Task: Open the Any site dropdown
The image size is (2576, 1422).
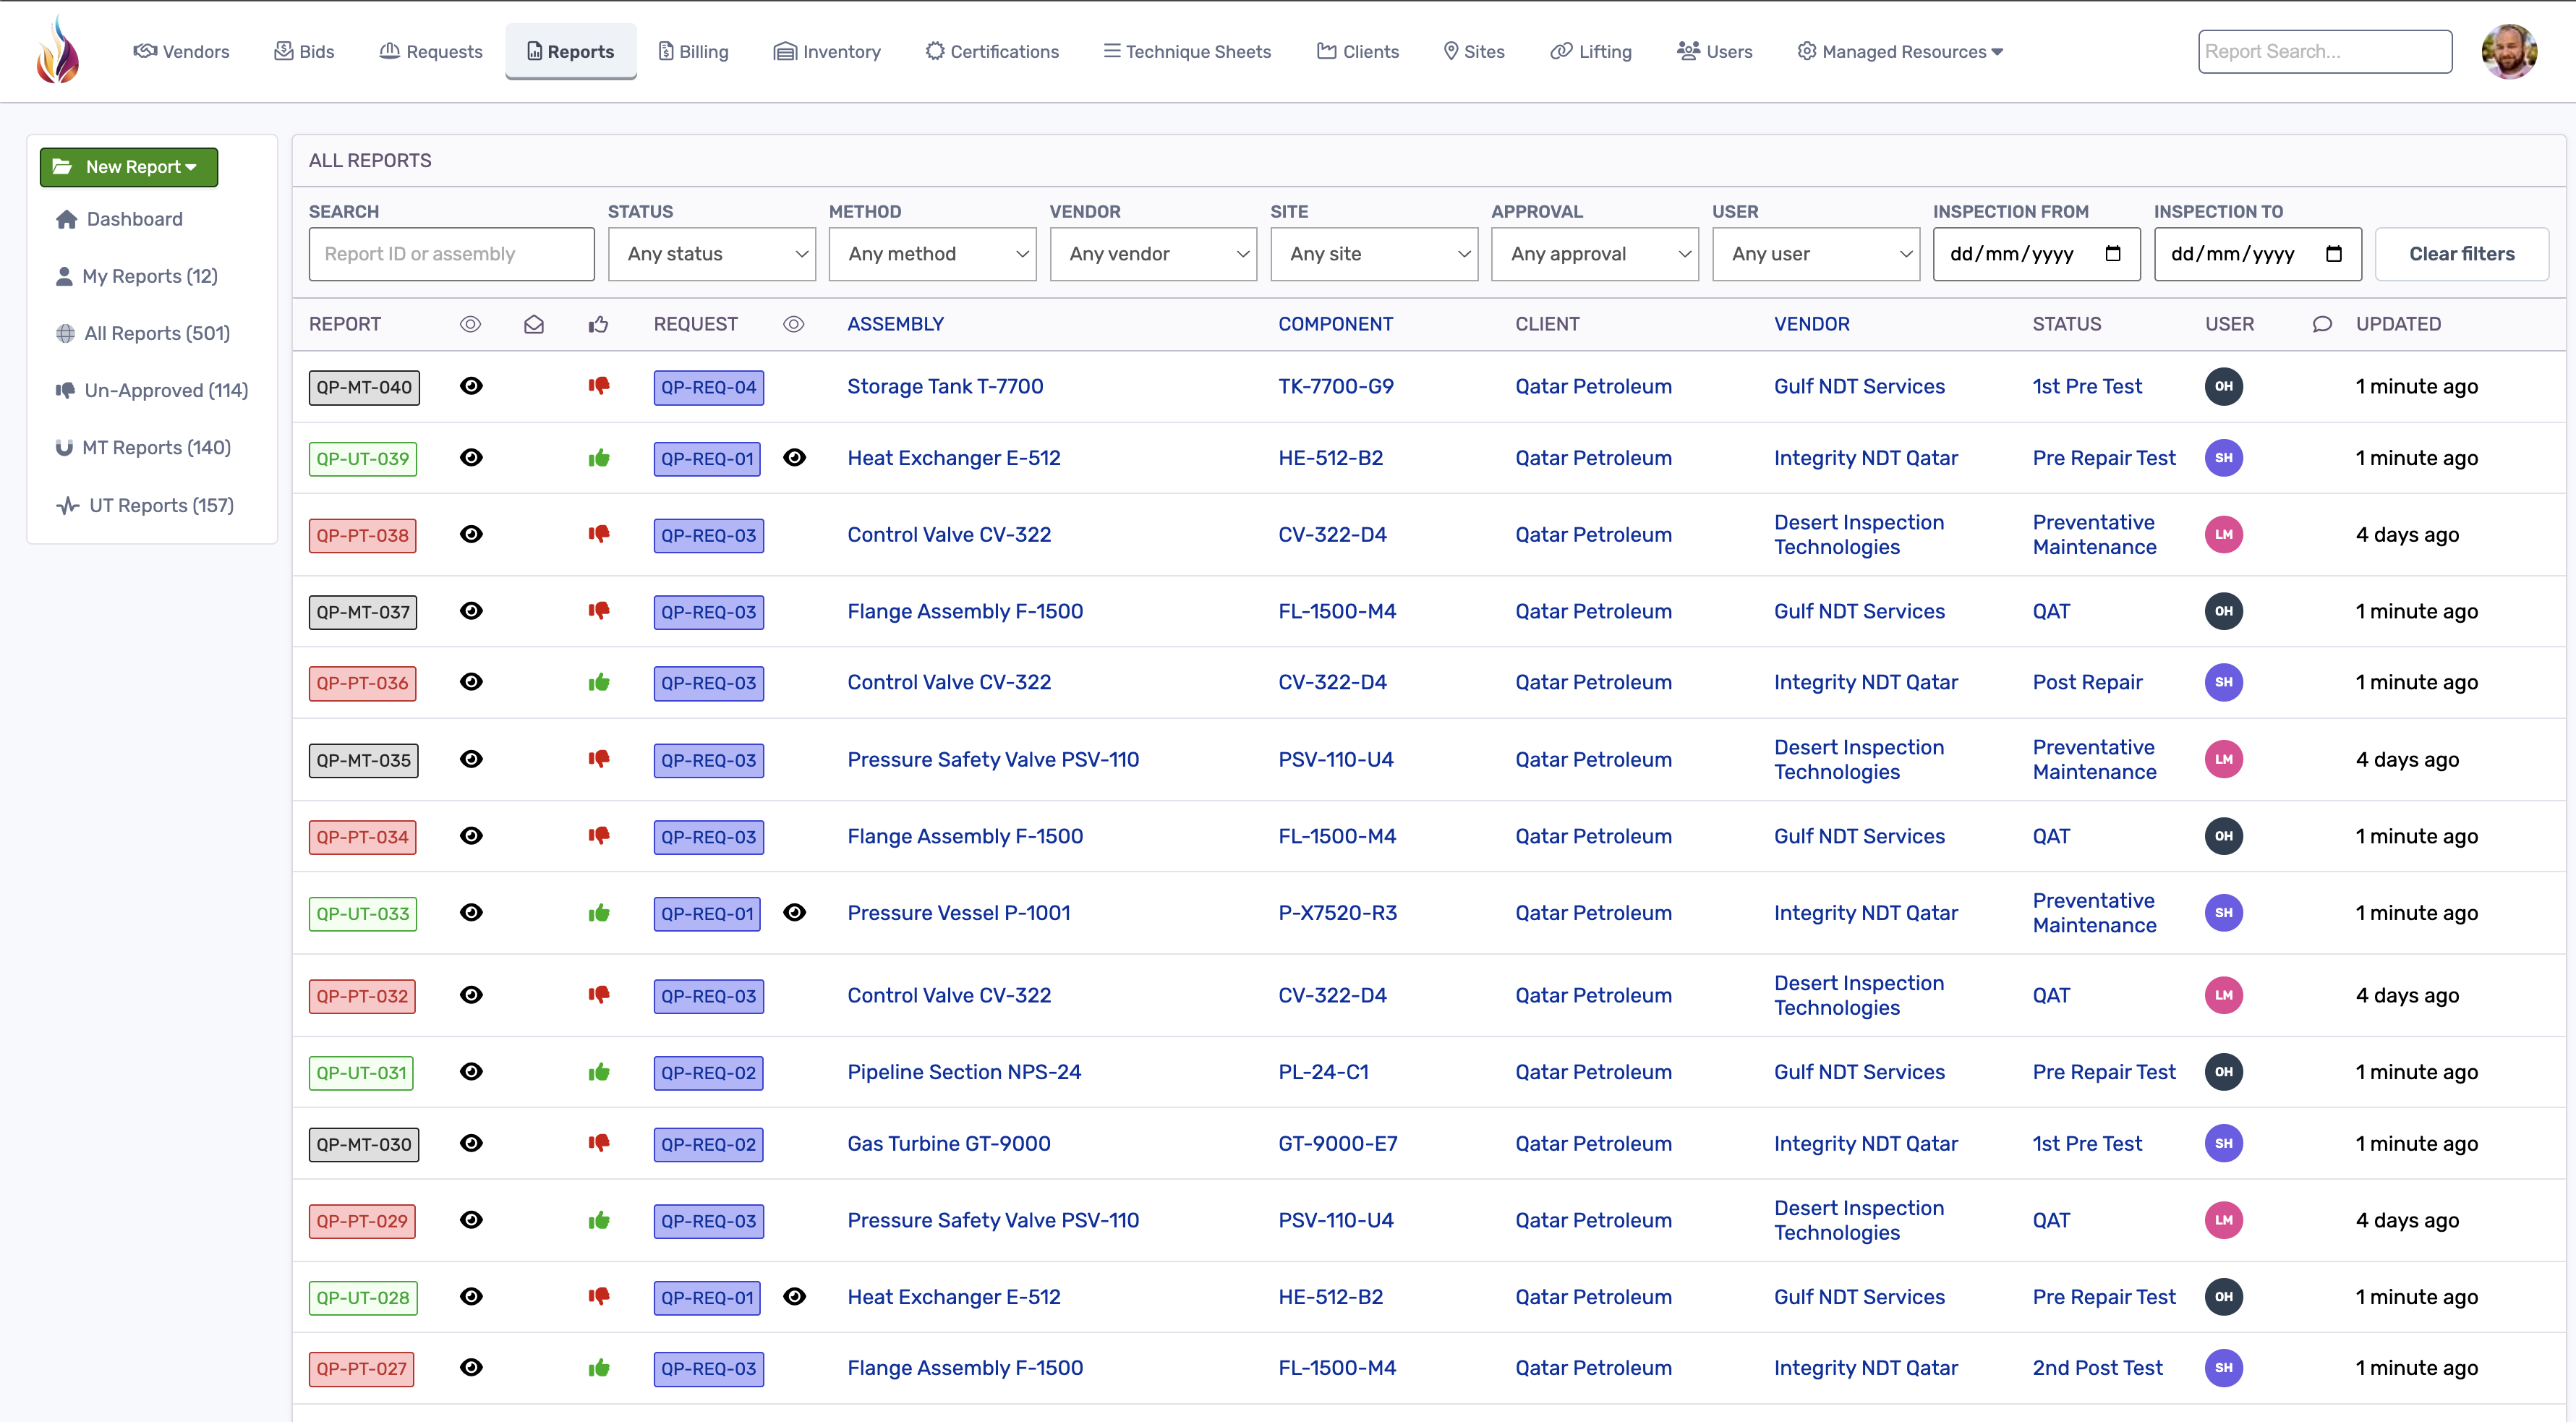Action: coord(1374,254)
